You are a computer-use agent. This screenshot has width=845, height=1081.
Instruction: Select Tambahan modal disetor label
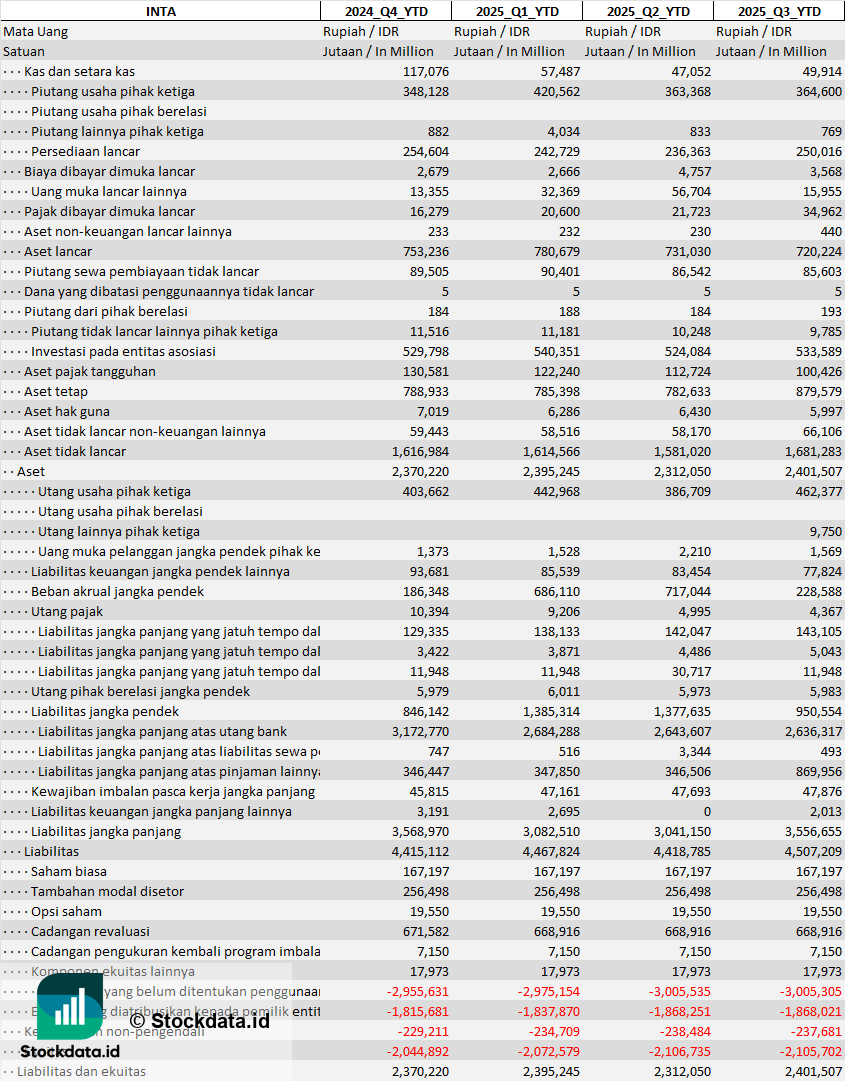(108, 891)
